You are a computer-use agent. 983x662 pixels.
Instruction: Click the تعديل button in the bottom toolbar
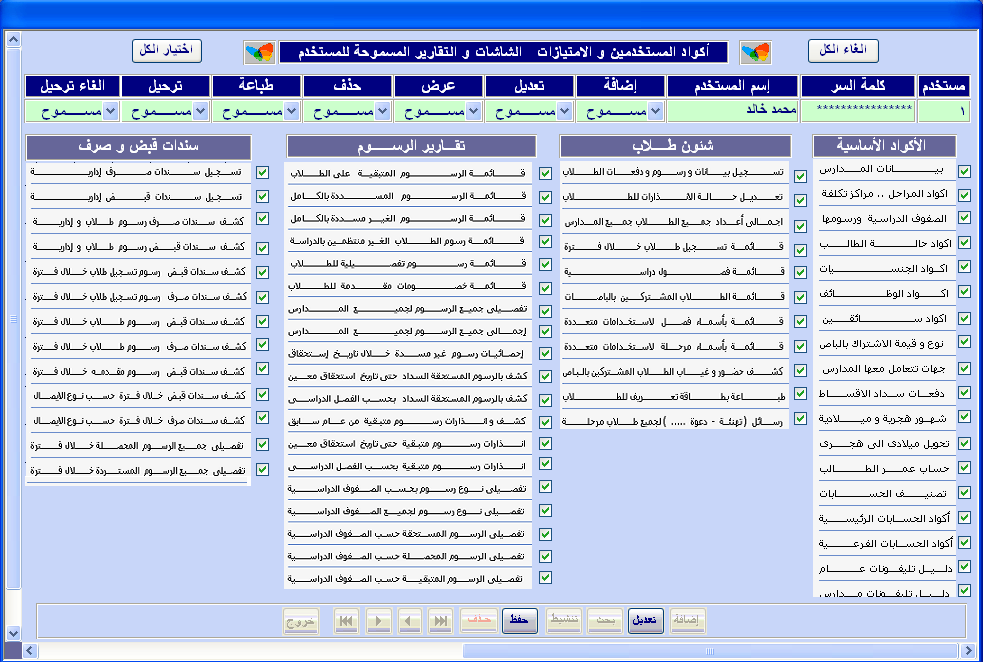click(x=646, y=621)
